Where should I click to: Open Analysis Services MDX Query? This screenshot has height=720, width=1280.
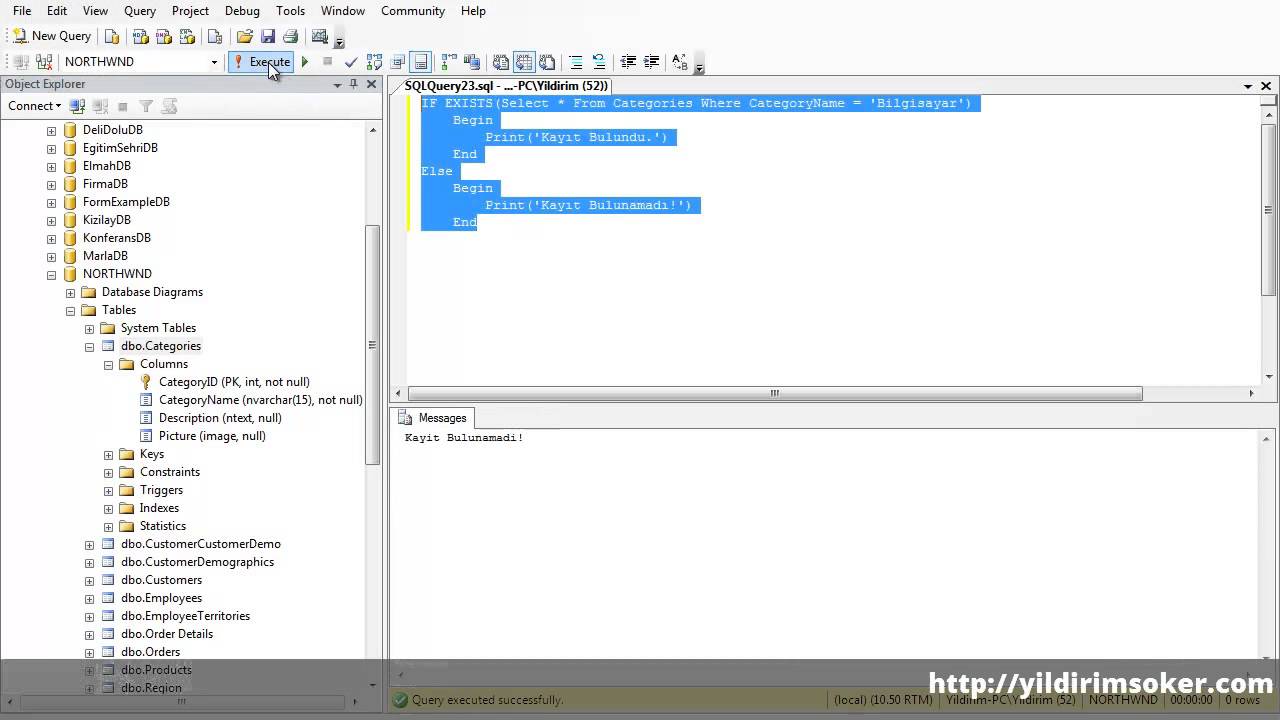[x=141, y=36]
